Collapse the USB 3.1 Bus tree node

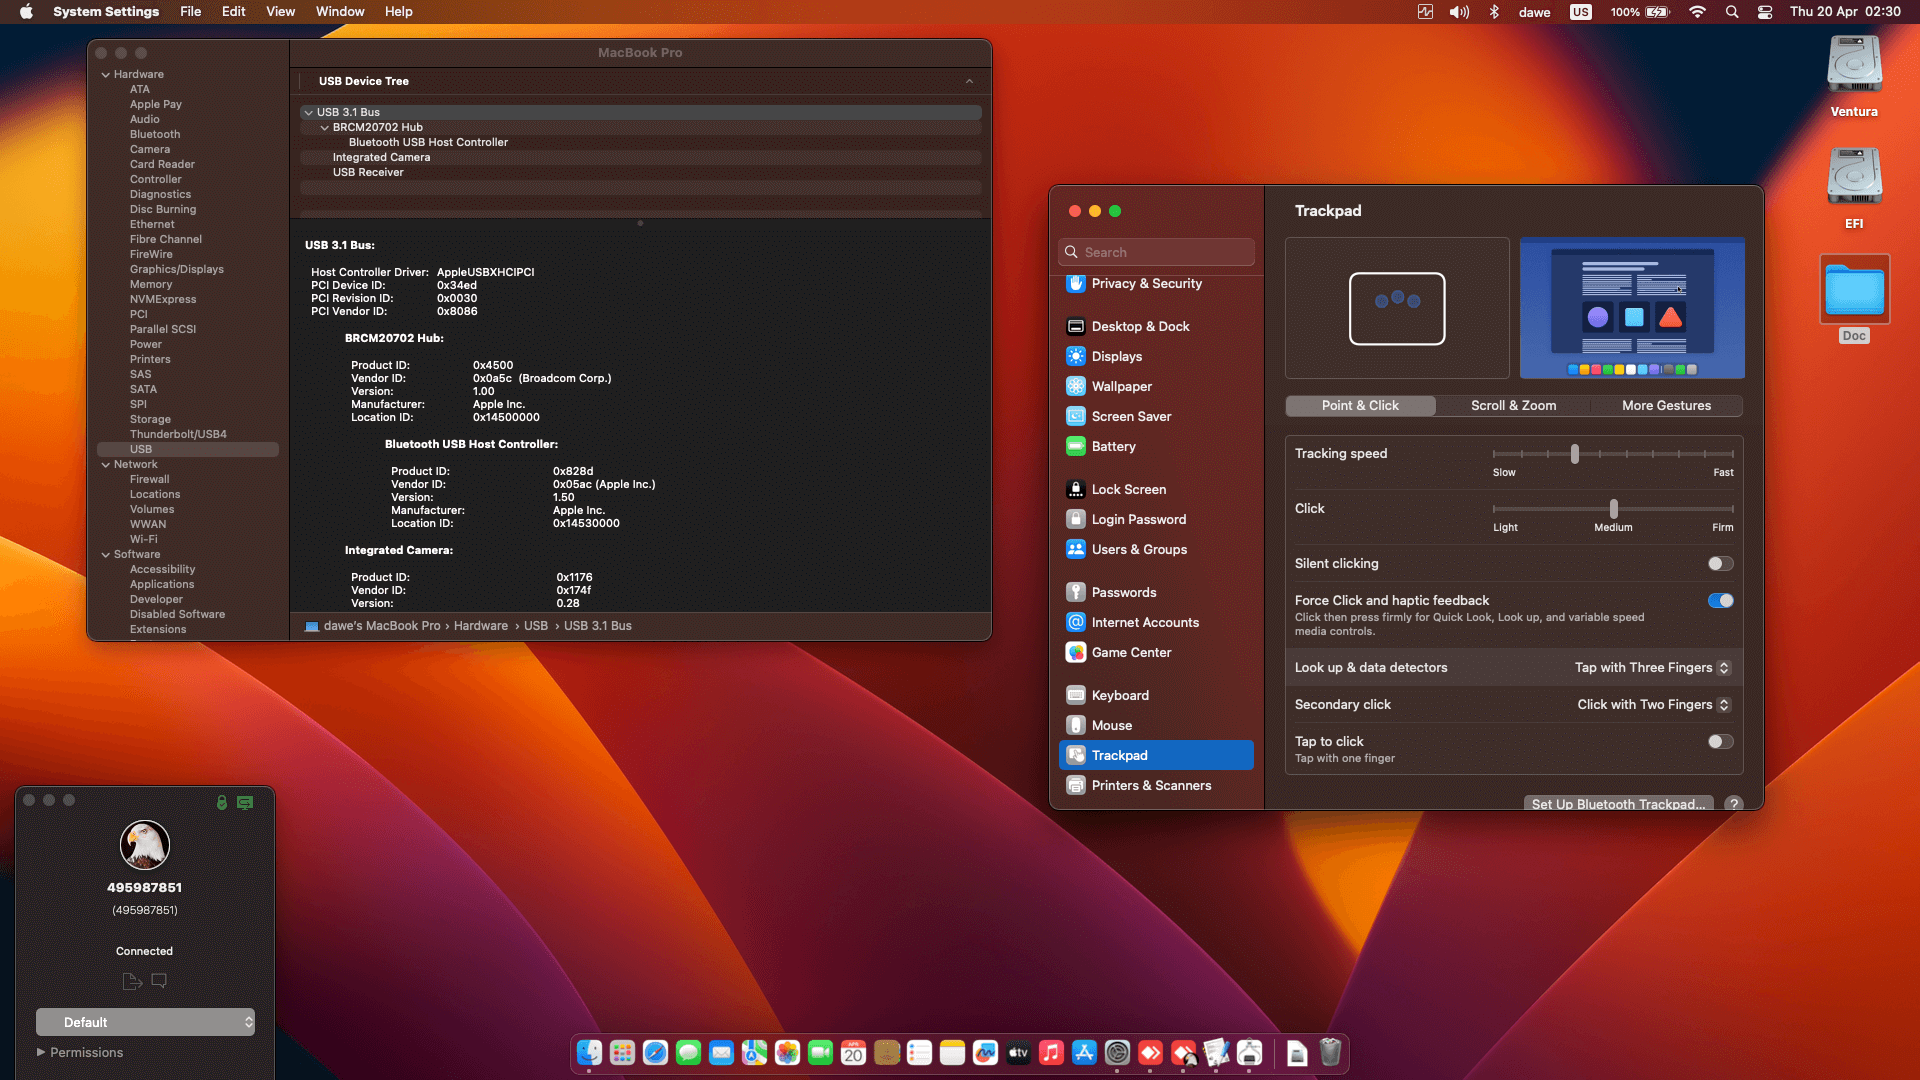click(x=308, y=113)
